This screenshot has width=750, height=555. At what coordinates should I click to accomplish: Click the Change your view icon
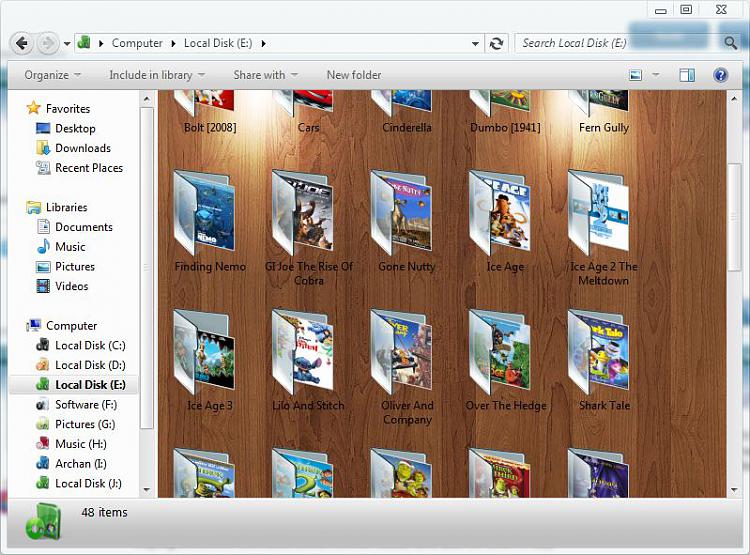pyautogui.click(x=635, y=75)
